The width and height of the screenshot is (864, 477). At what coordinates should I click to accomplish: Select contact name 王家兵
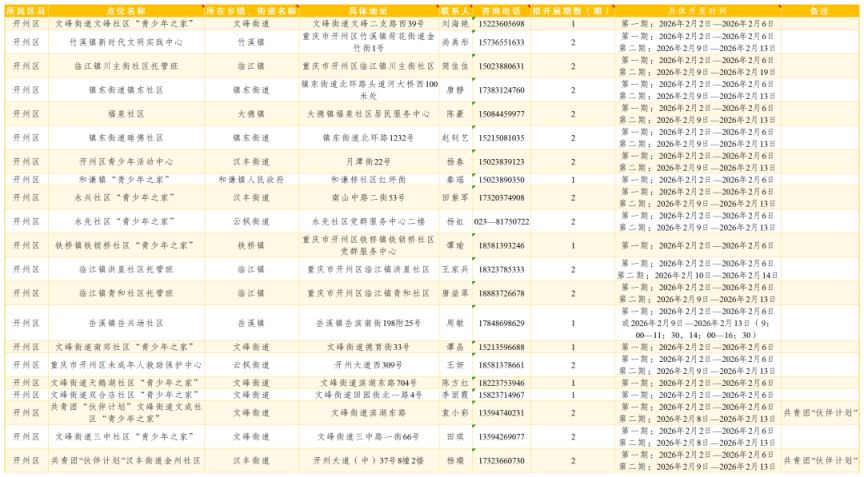[455, 269]
